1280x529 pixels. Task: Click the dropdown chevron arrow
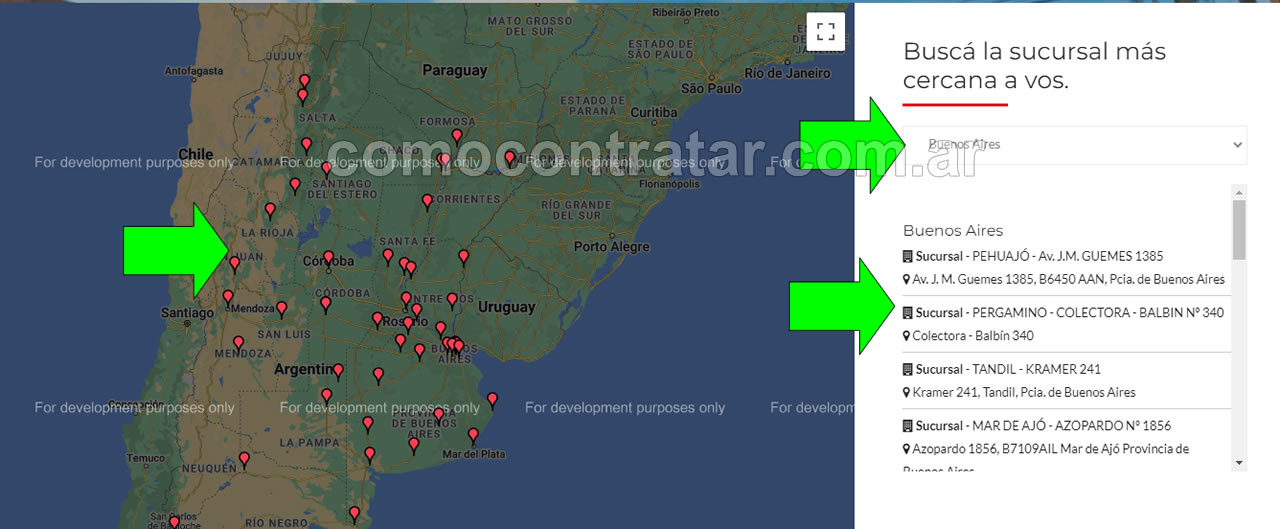[x=1237, y=145]
